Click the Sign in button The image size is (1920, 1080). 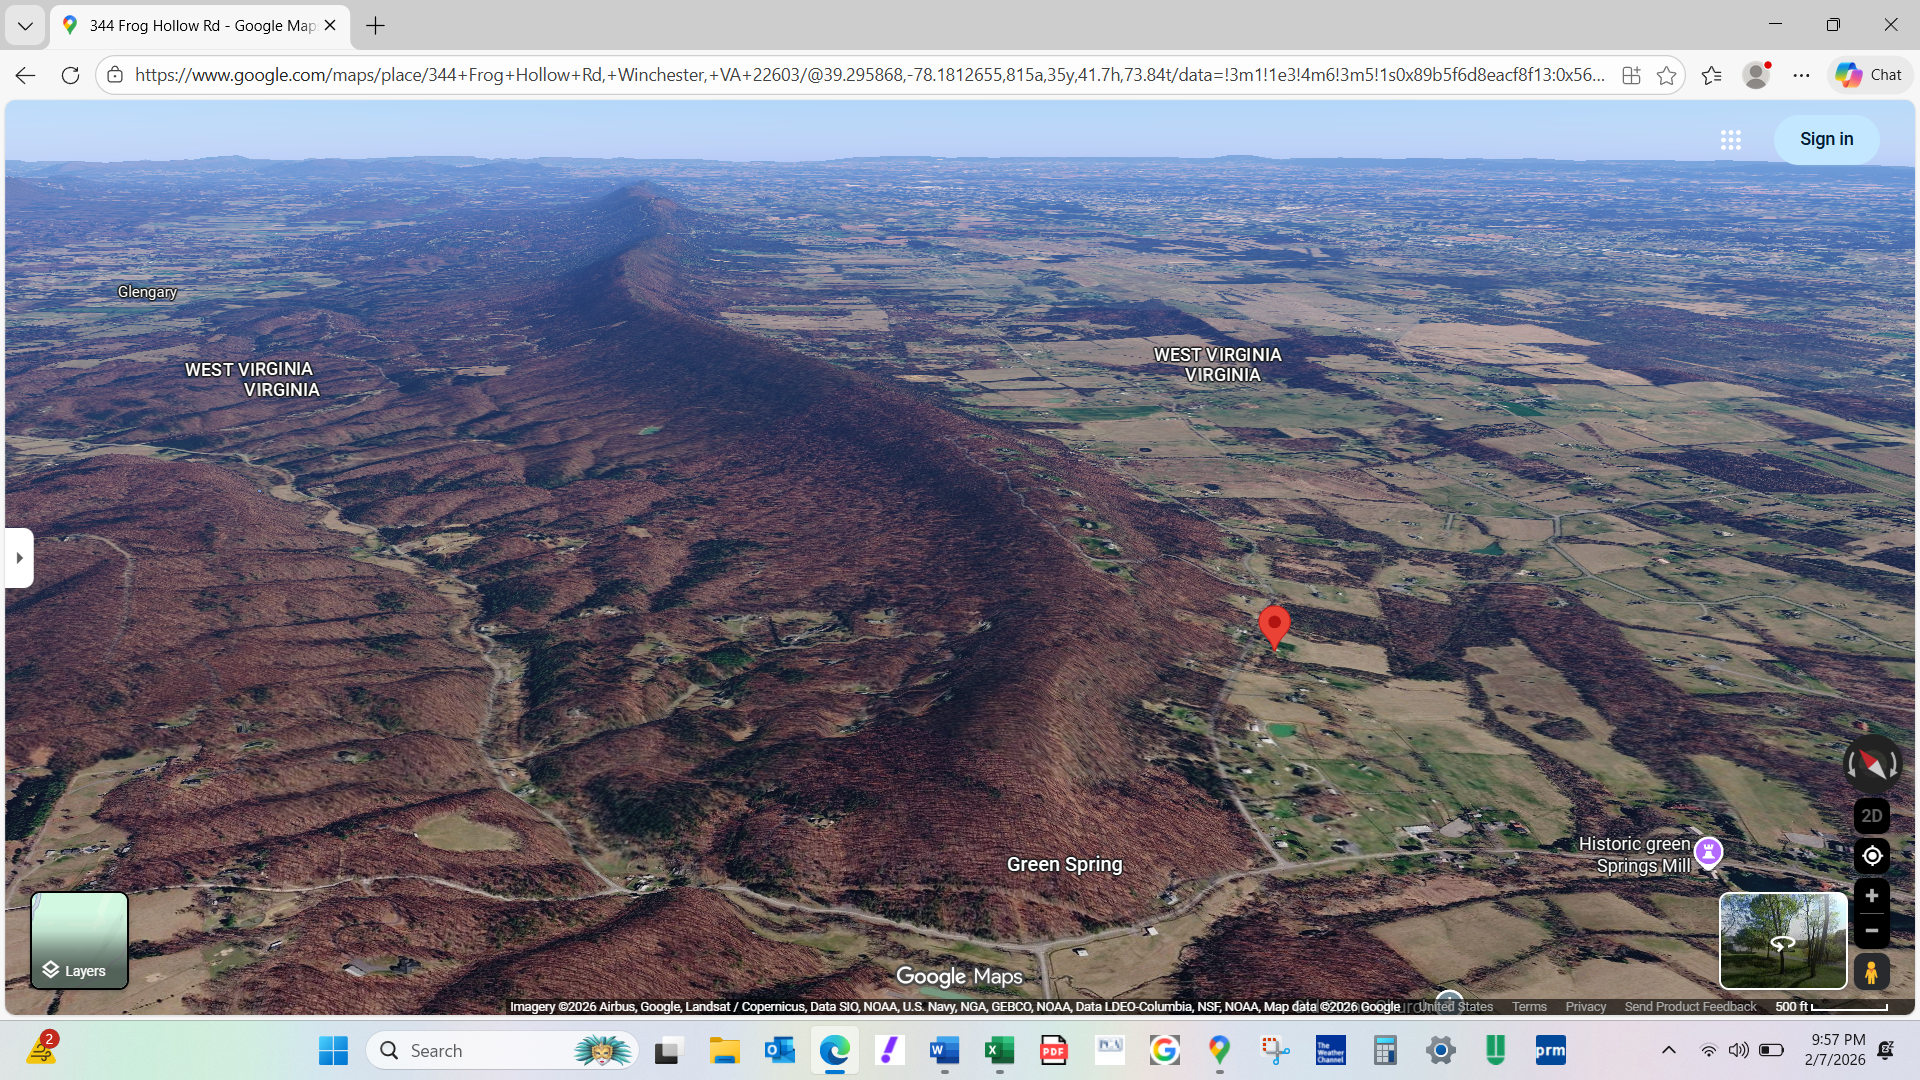[1826, 140]
